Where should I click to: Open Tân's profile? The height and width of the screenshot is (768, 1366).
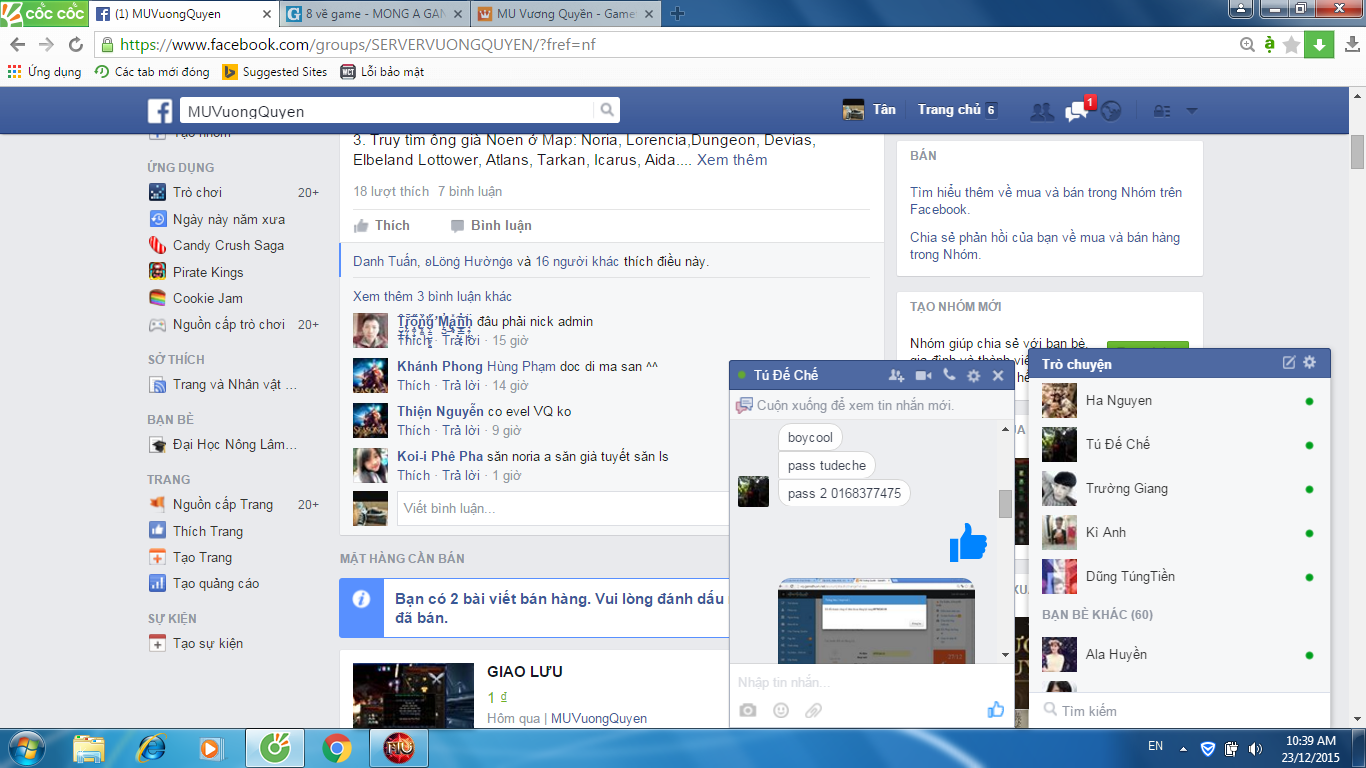click(869, 110)
